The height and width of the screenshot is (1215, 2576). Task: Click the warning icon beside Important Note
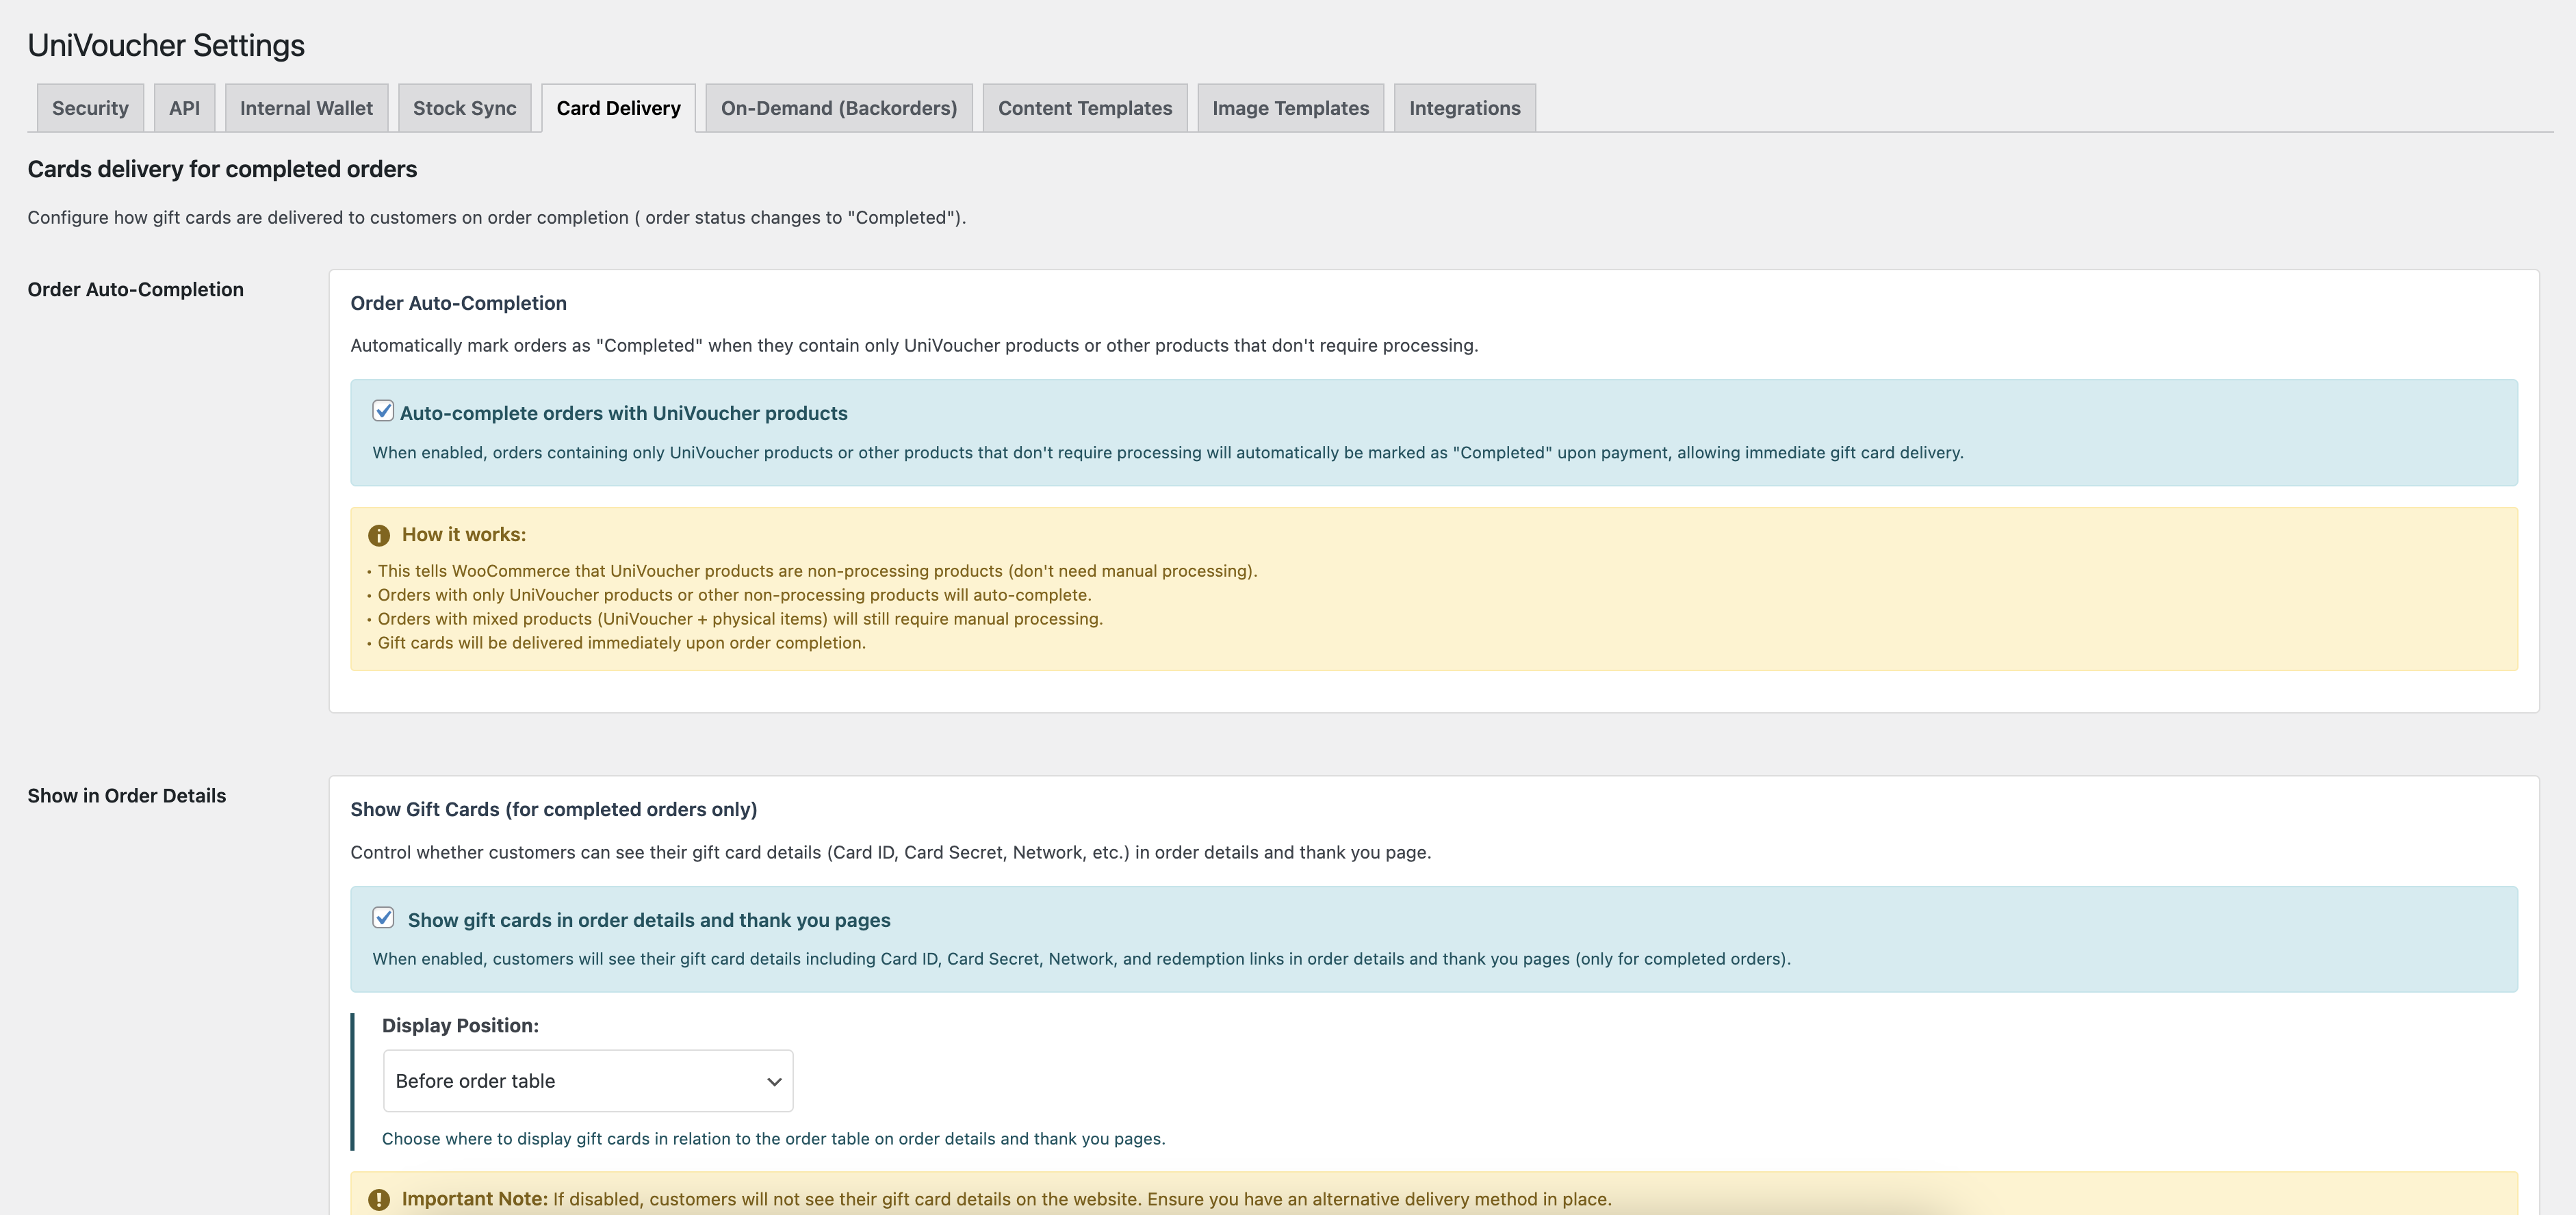378,1199
